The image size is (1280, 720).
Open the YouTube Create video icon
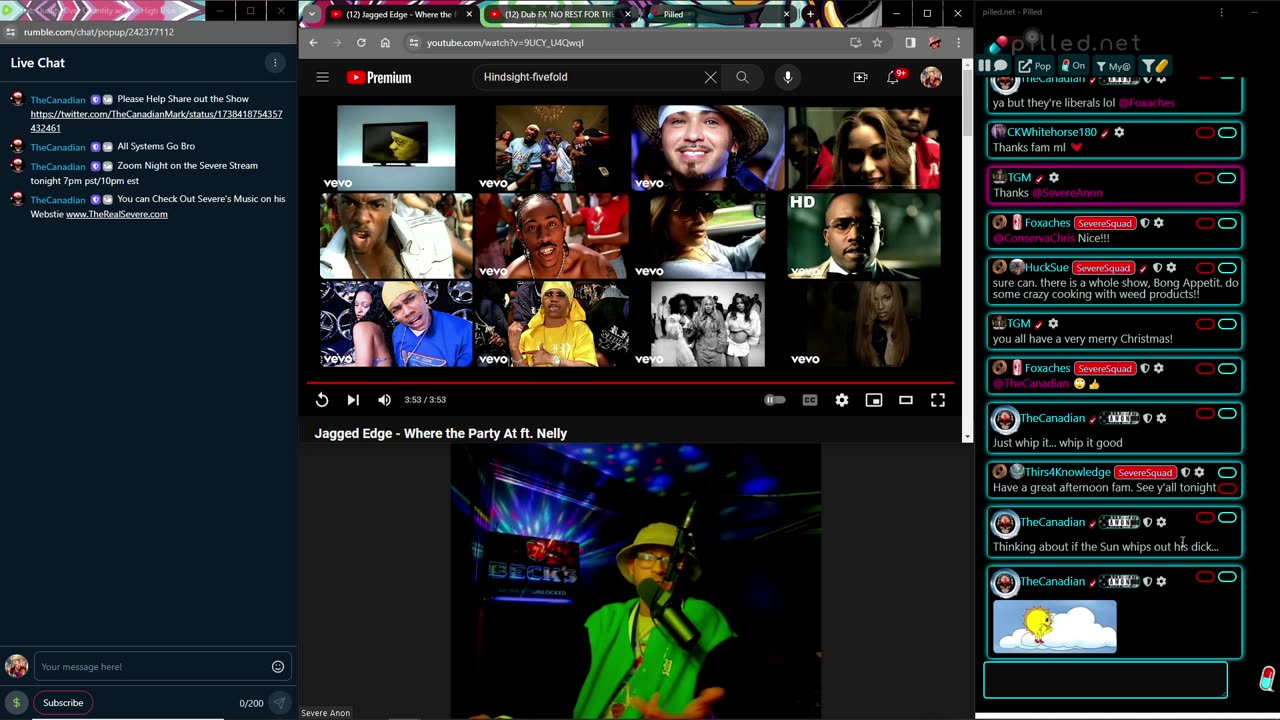pos(860,77)
